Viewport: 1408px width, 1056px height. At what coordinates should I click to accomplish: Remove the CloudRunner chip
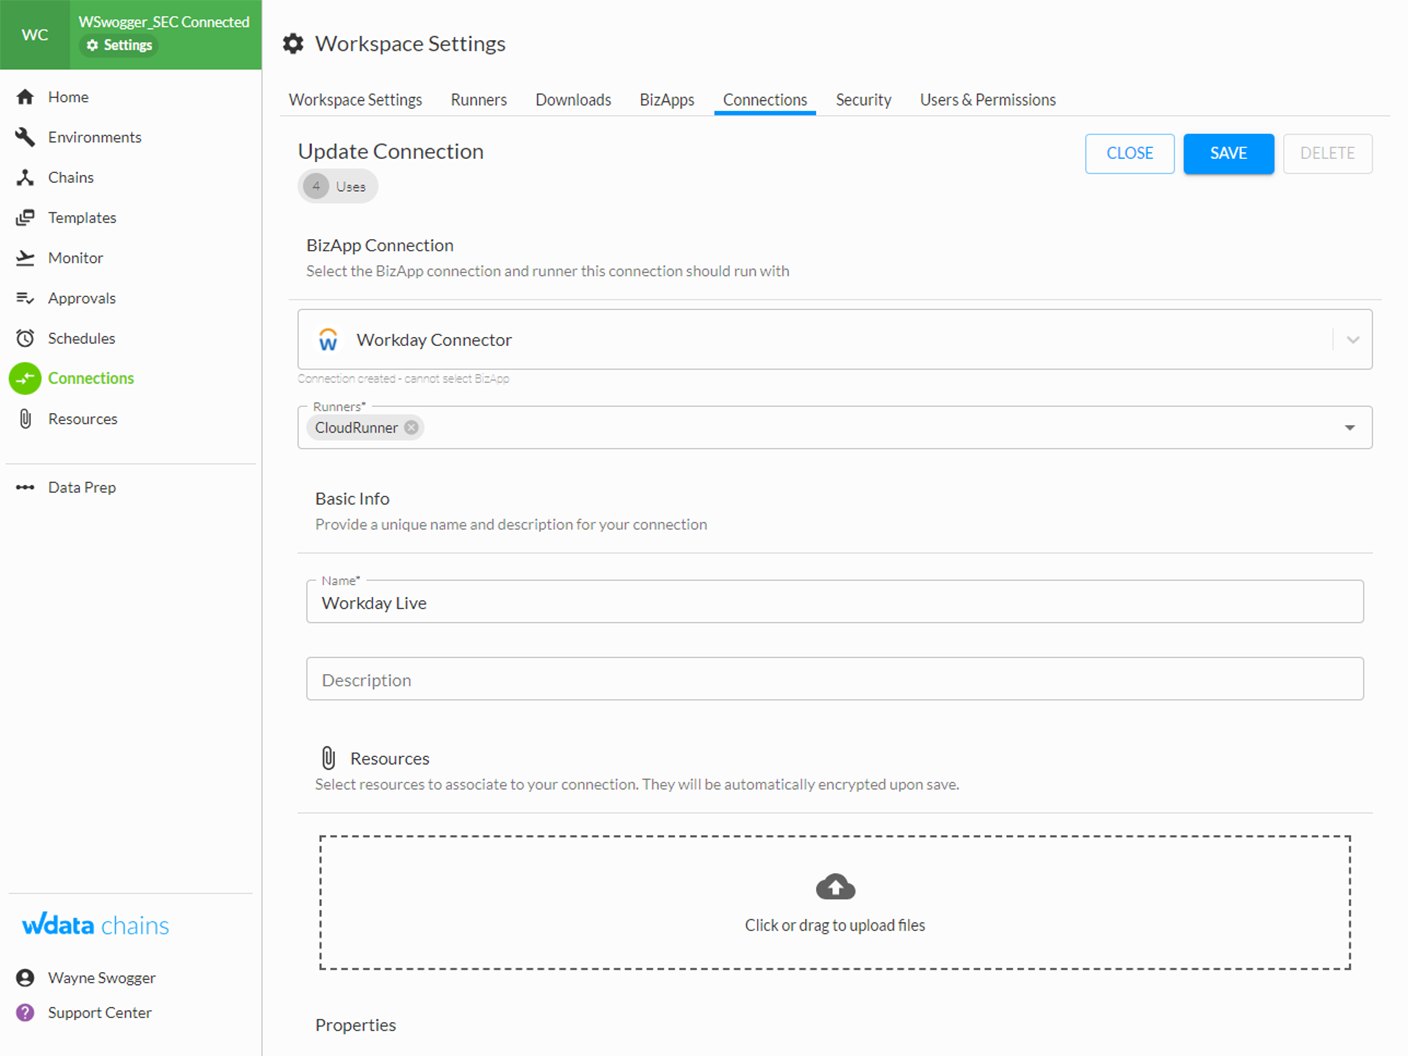coord(411,427)
